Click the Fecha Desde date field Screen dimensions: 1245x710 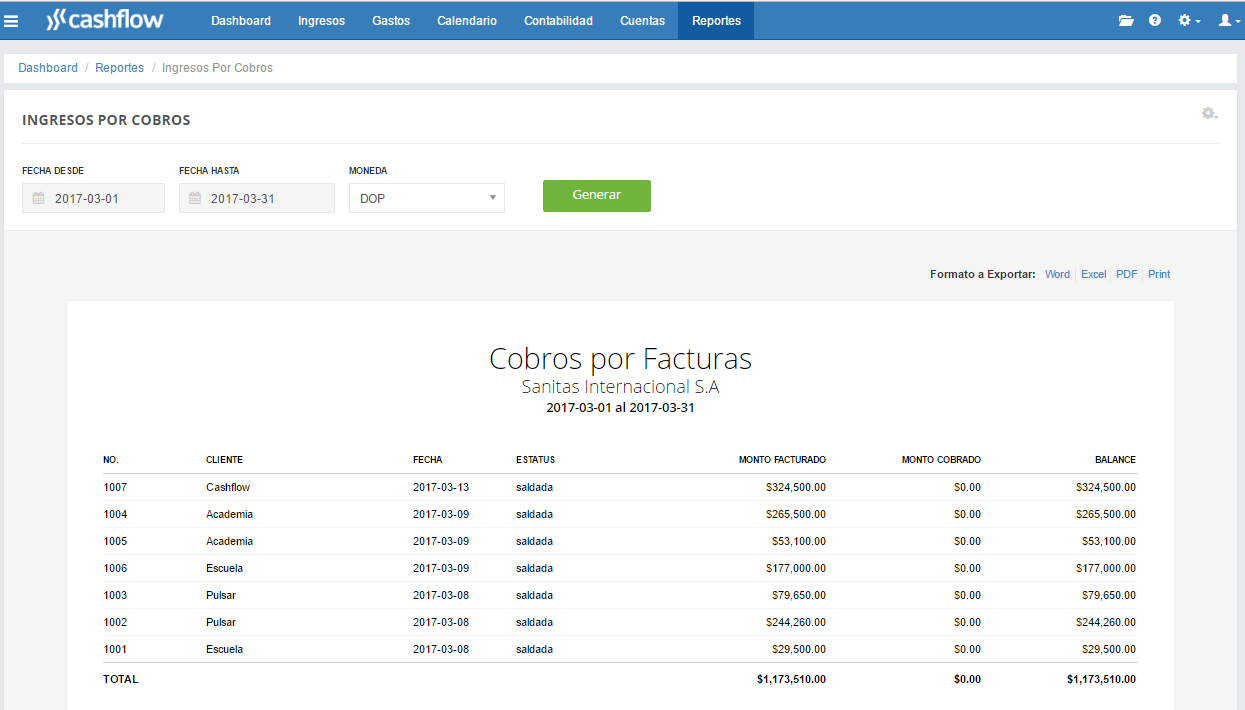93,198
